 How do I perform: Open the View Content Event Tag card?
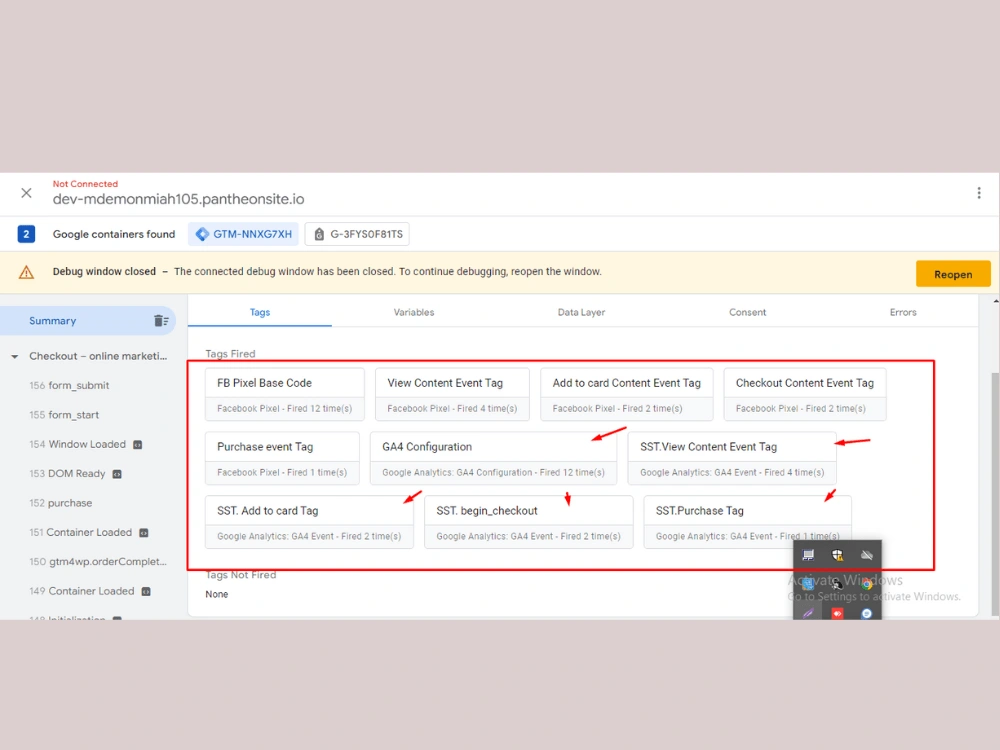coord(452,394)
